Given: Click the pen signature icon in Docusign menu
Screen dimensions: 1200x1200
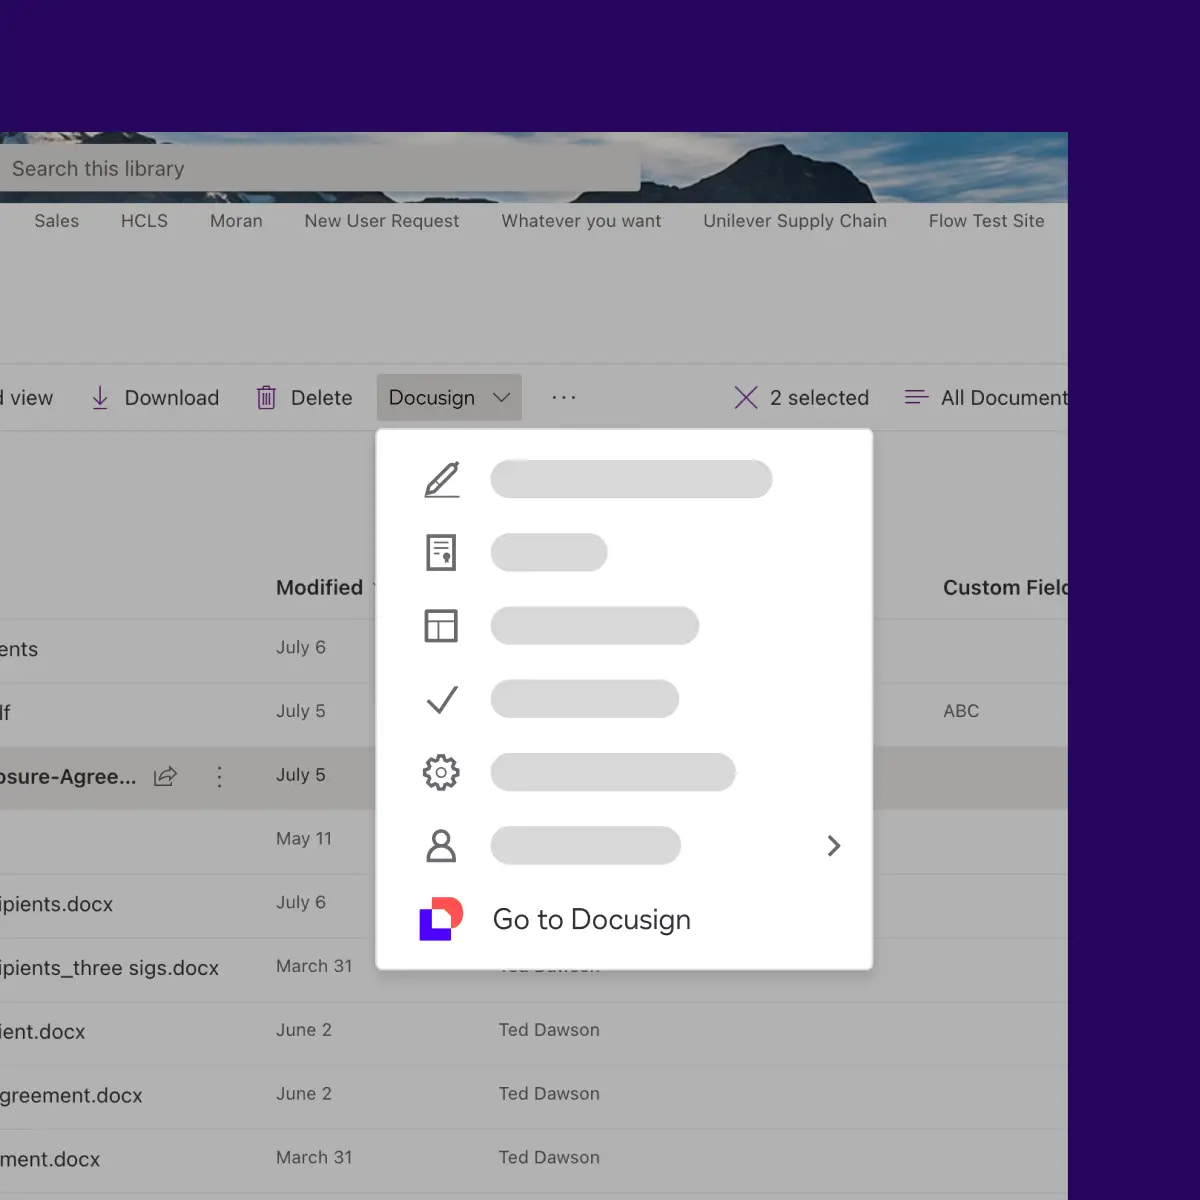Looking at the screenshot, I should coord(441,479).
